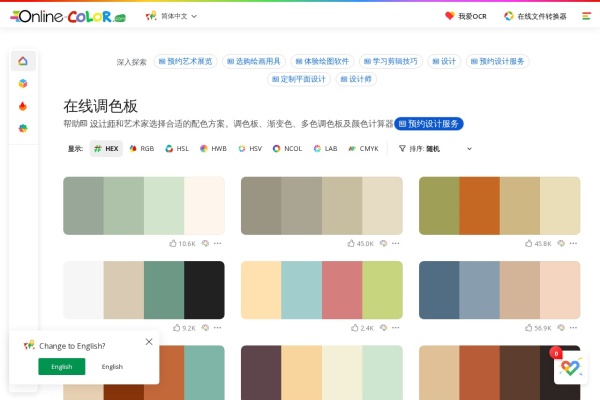Select LAB display format

[x=325, y=149]
